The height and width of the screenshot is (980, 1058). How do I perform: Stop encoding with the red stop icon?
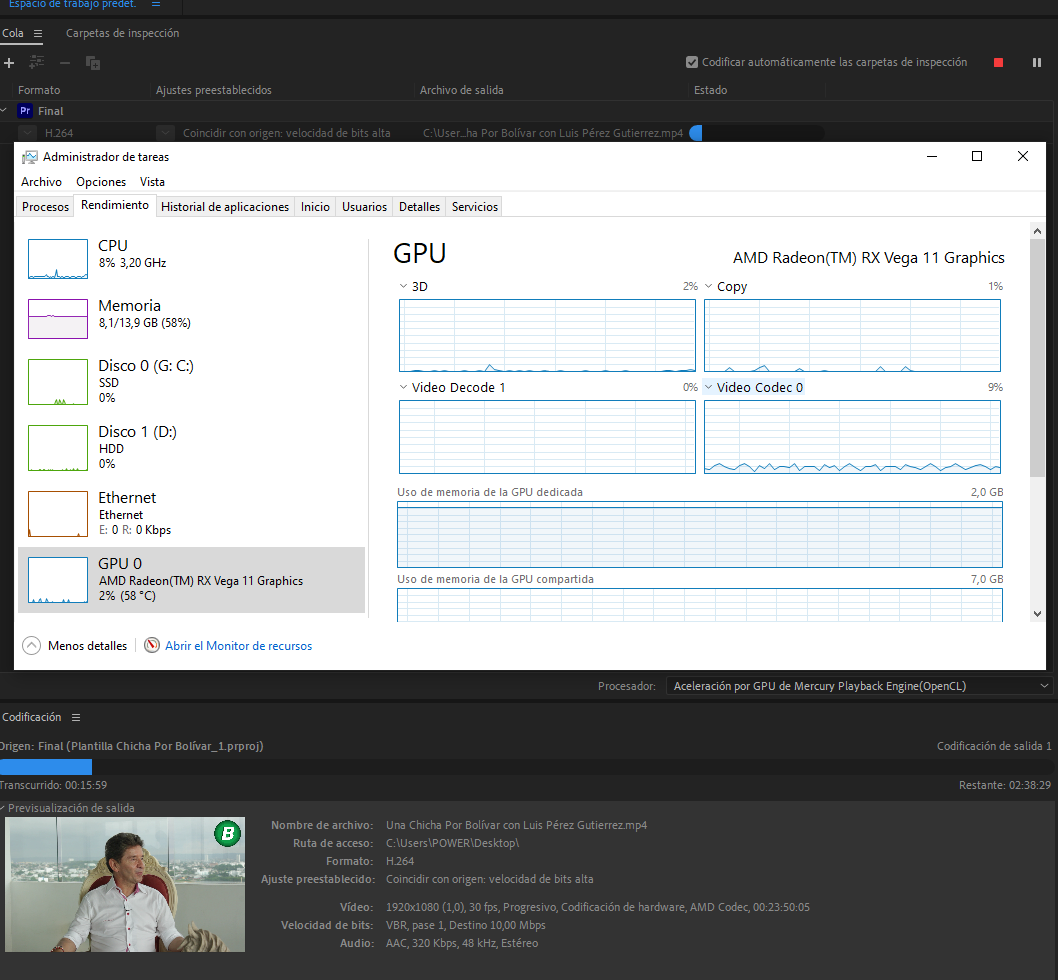[997, 62]
